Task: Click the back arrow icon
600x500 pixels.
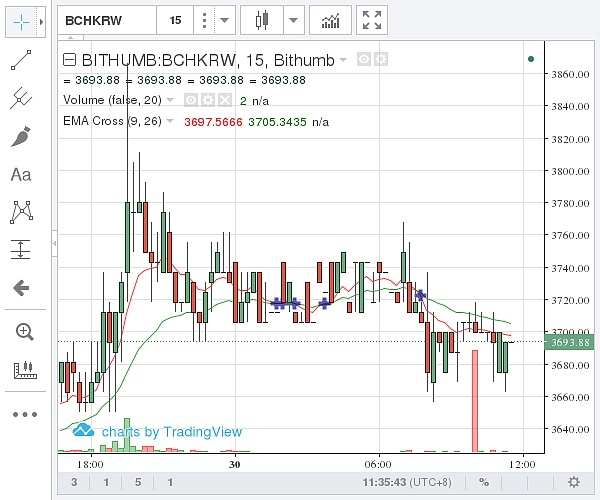Action: 21,288
